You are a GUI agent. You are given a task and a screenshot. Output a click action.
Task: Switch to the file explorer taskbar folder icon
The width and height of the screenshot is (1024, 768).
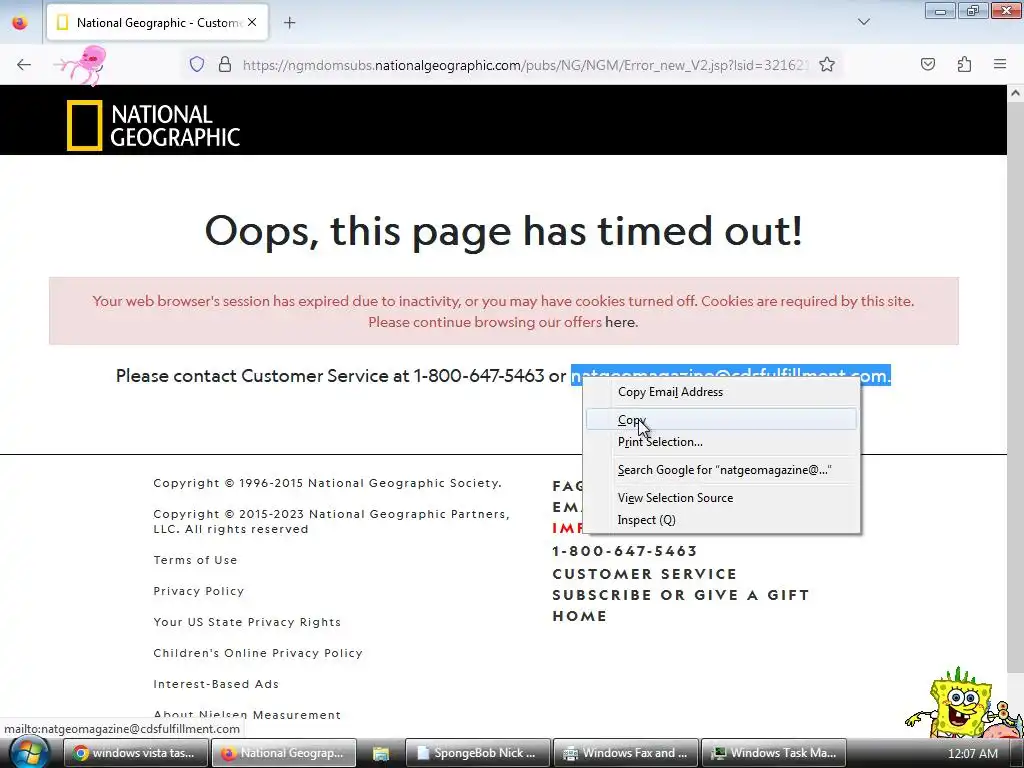click(x=381, y=753)
